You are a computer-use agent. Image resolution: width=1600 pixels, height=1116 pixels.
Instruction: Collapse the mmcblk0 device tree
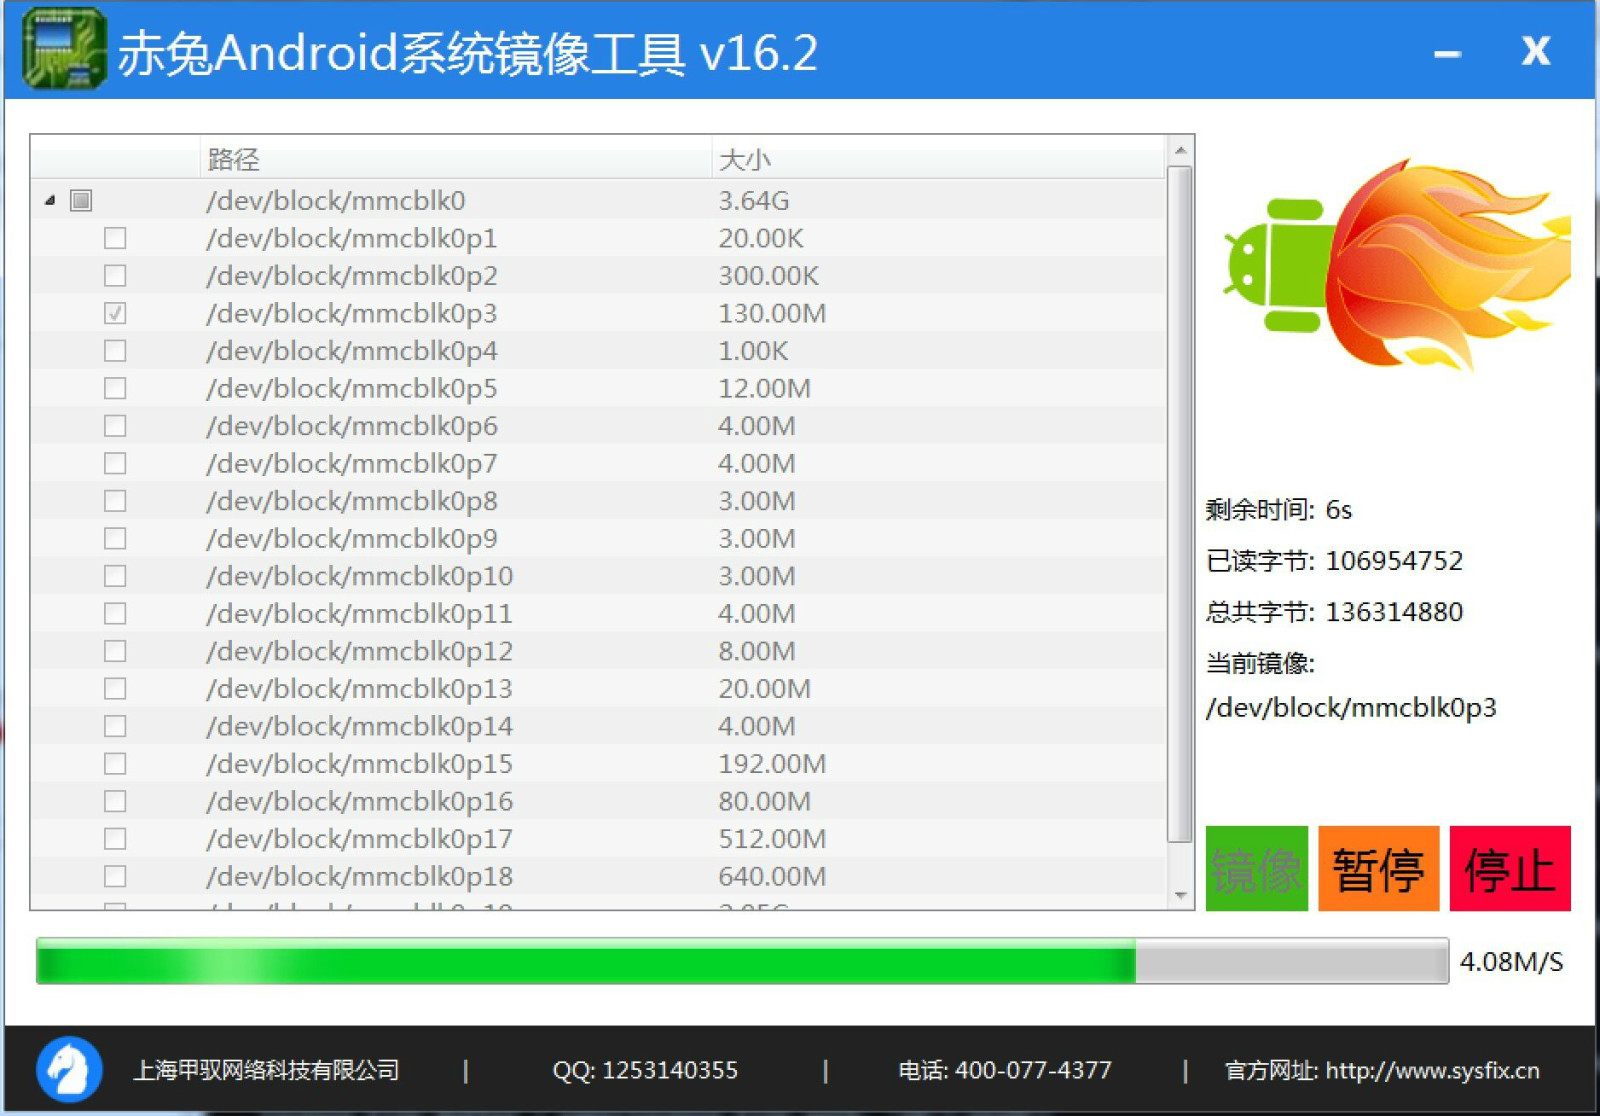[x=50, y=201]
